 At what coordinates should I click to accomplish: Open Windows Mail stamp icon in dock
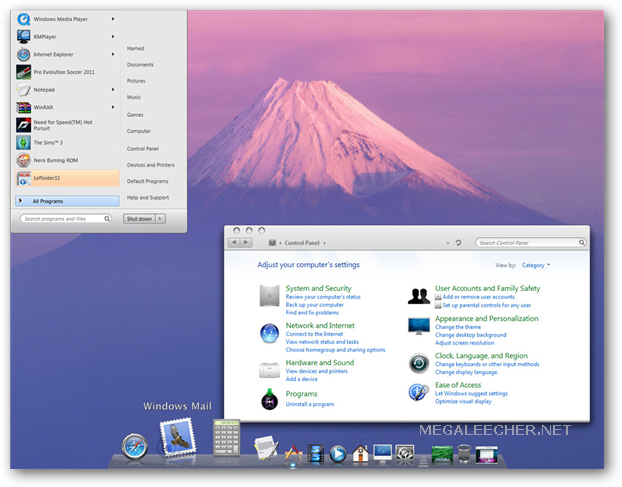point(178,437)
